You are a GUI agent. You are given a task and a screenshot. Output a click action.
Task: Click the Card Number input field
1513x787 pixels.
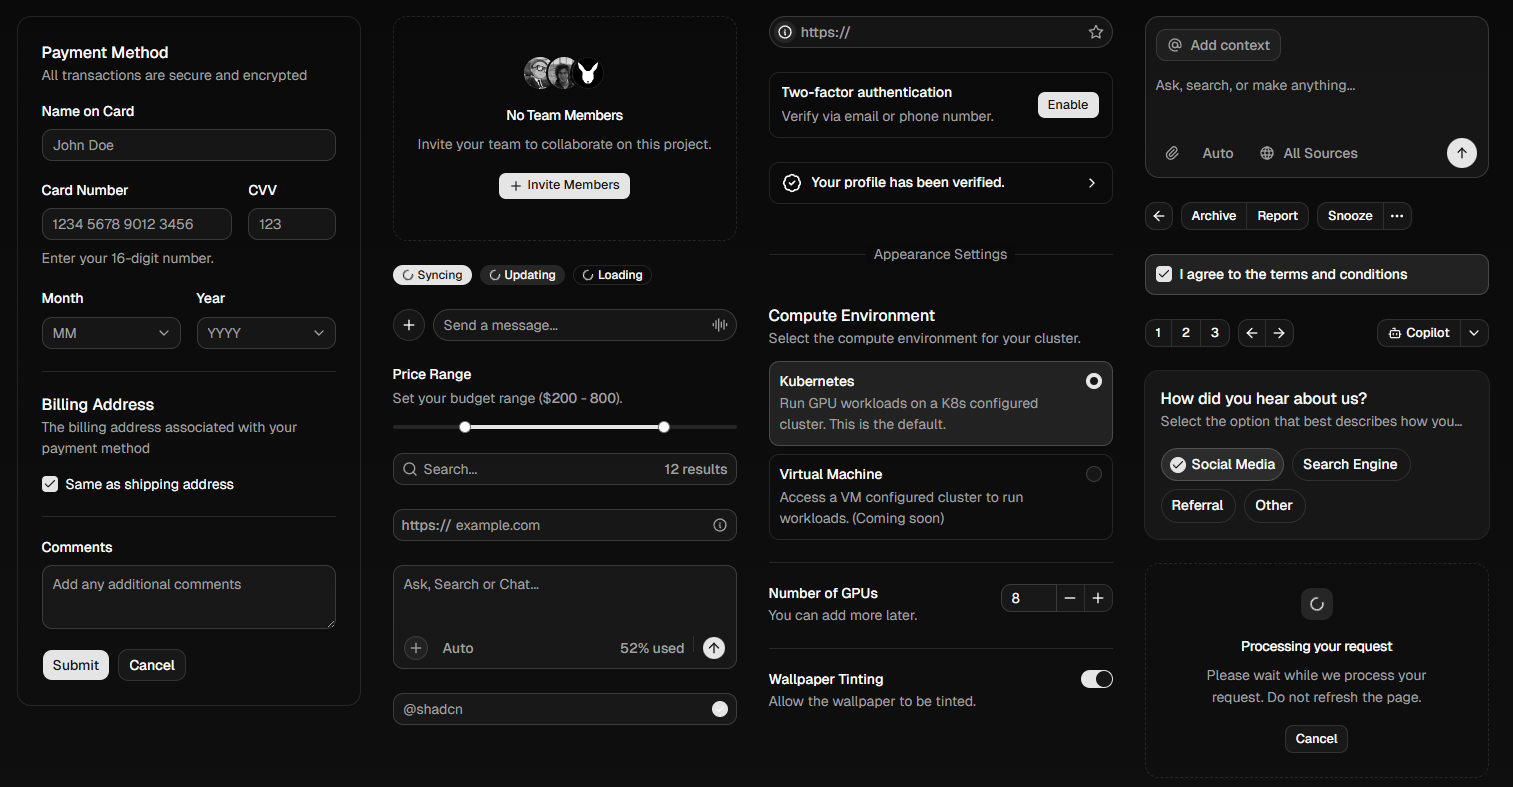click(136, 224)
